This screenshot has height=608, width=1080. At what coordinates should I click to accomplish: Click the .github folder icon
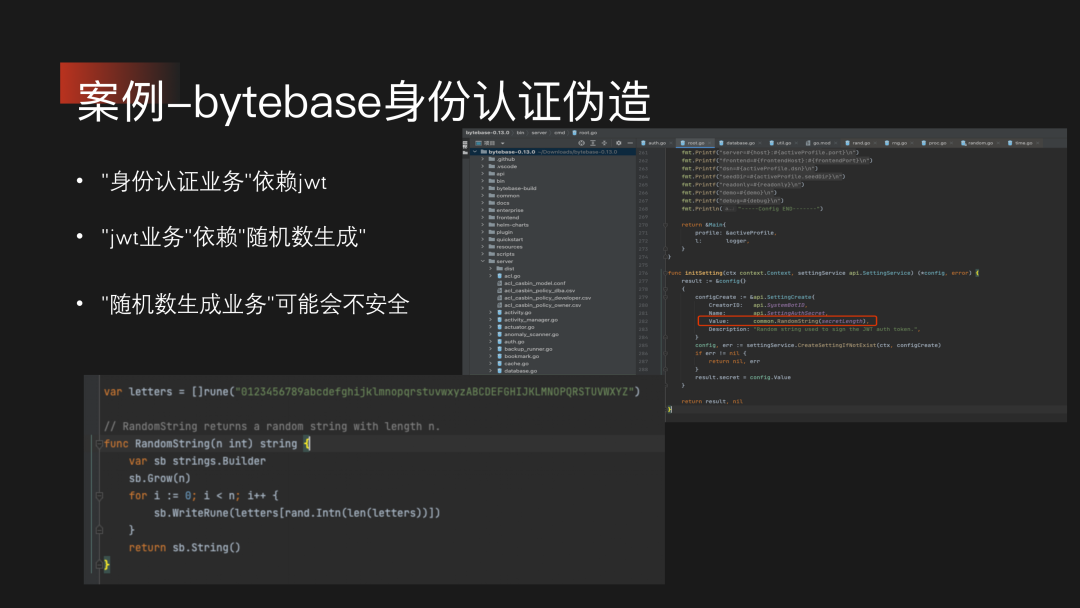tap(492, 159)
